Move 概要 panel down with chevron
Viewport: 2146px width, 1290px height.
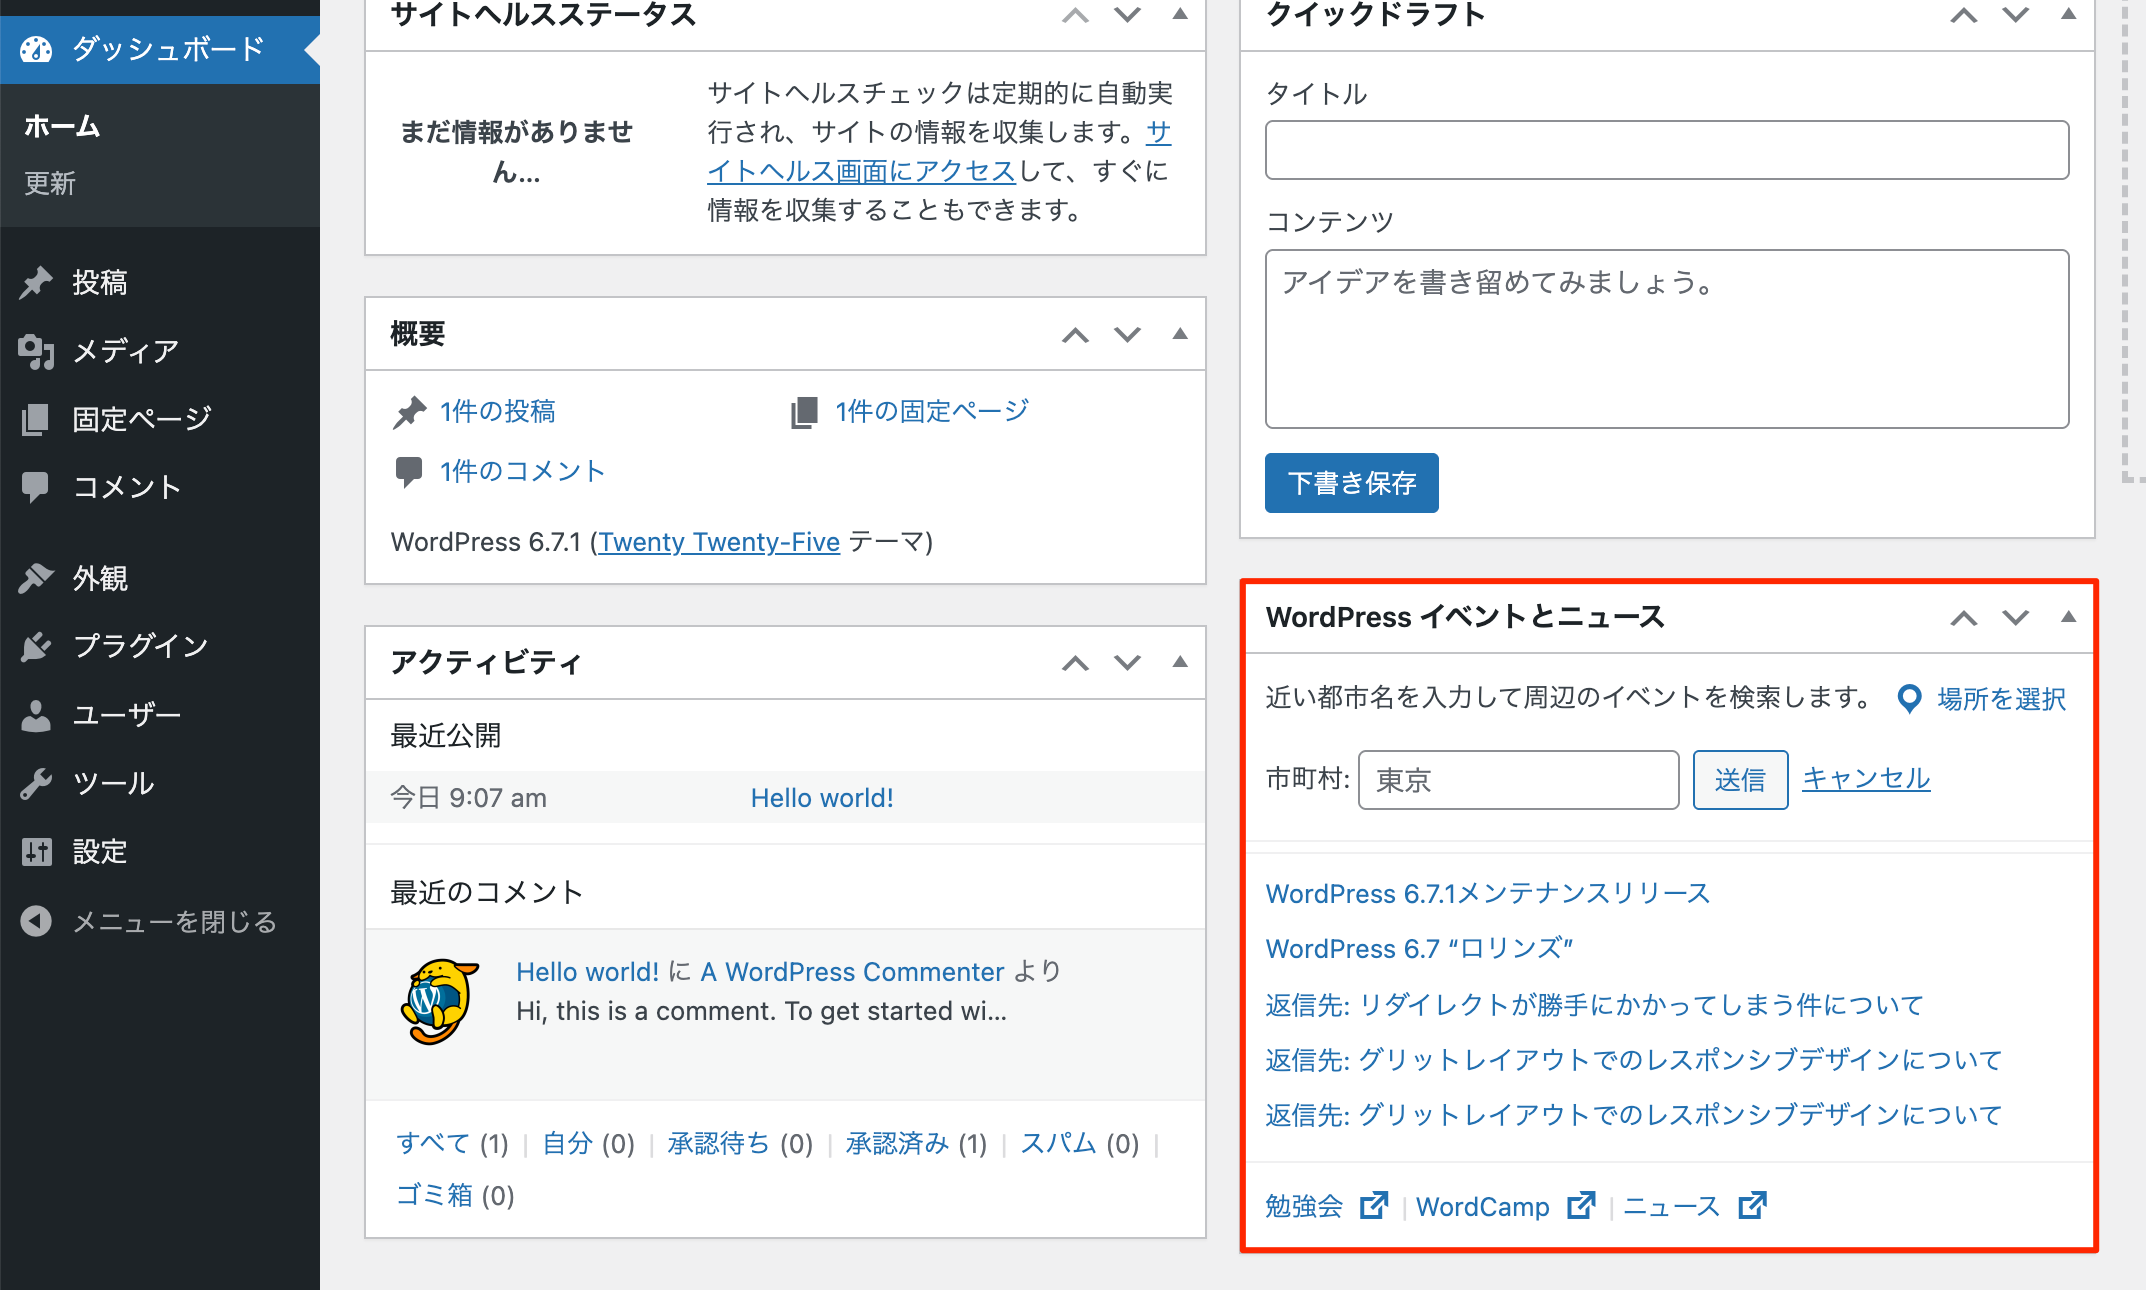pyautogui.click(x=1127, y=335)
